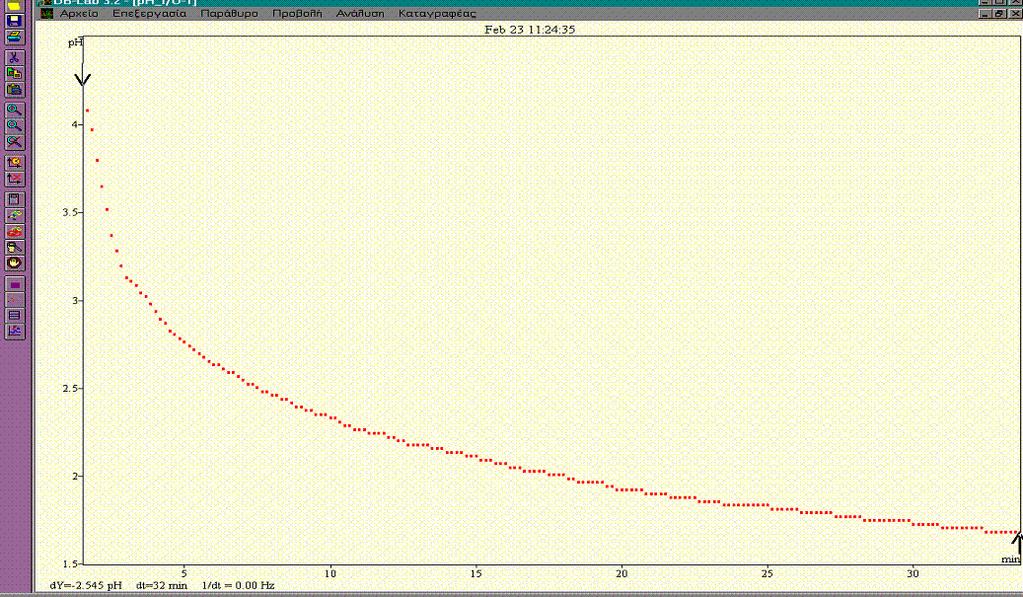Show the data table view icon
The image size is (1023, 597).
14,315
